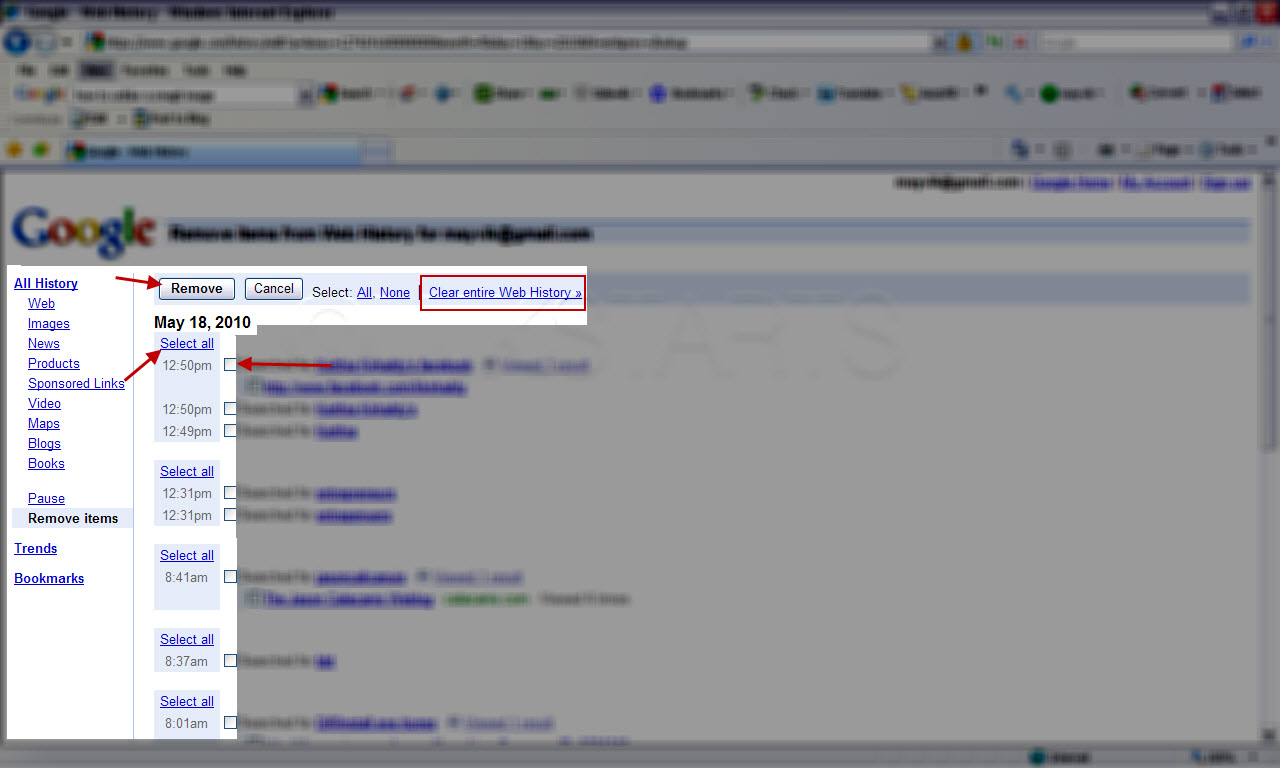Open All History in sidebar
This screenshot has width=1280, height=768.
click(46, 284)
